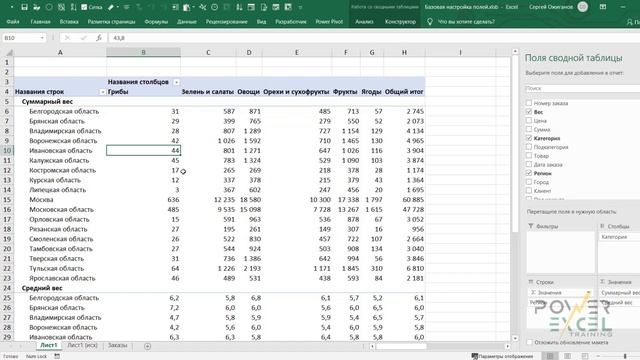Open the Конструктор pivot table tab
640x360 pixels.
(400, 22)
